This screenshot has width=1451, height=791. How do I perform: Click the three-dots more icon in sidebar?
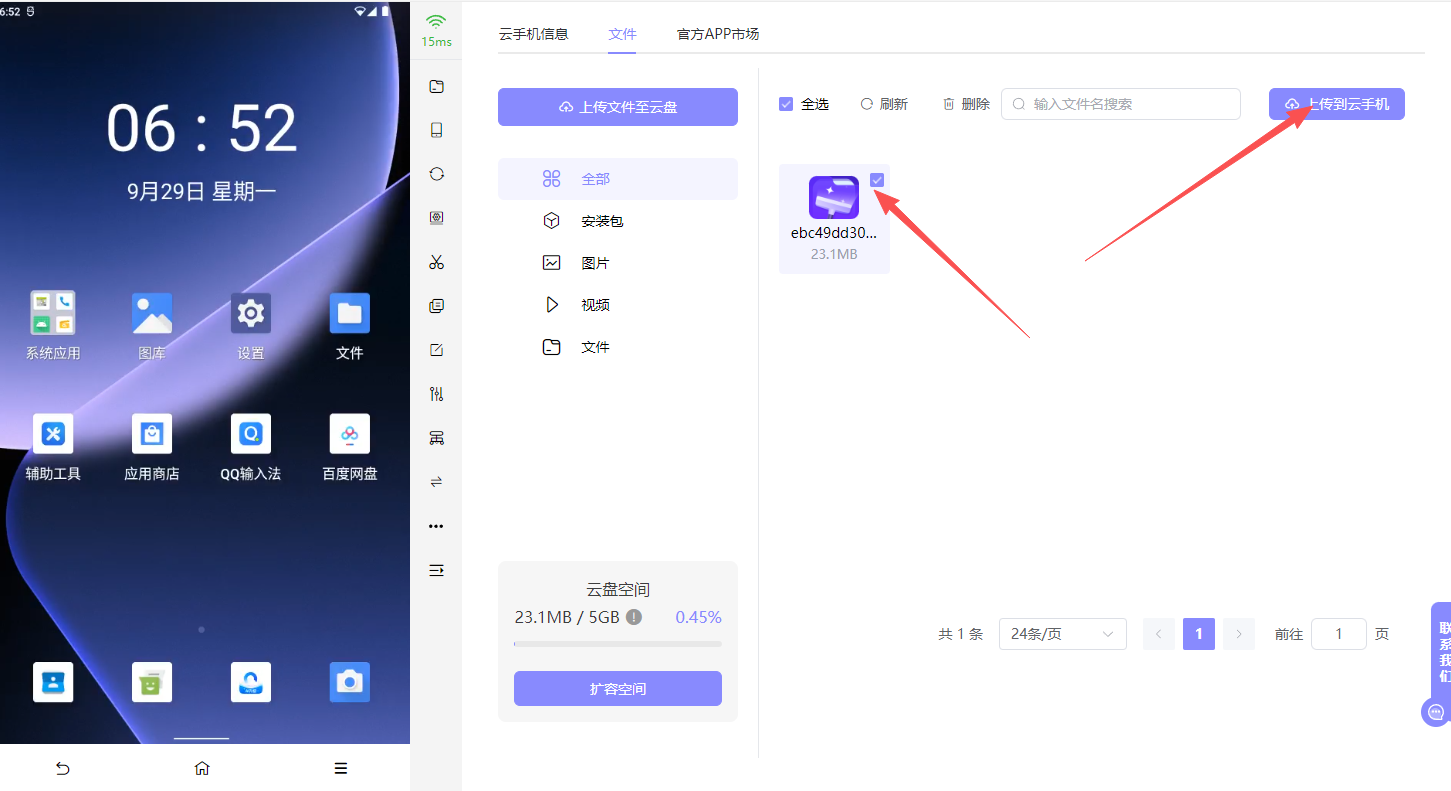point(436,526)
